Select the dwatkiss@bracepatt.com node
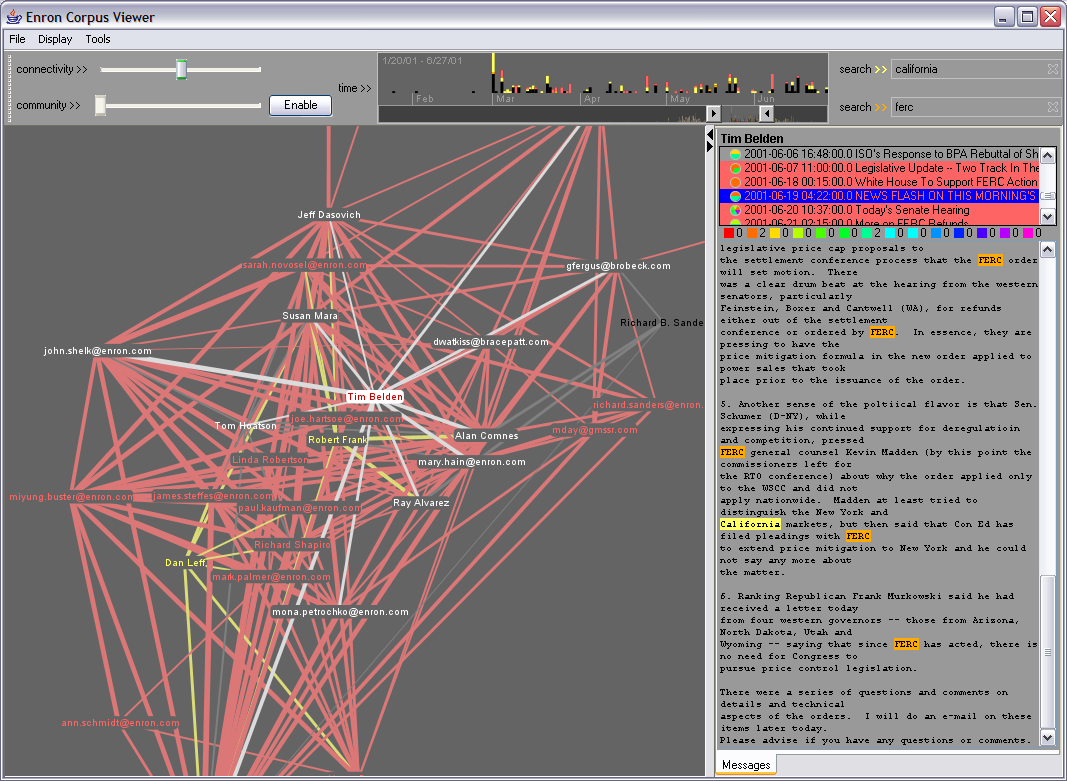Viewport: 1067px width, 781px height. pos(491,342)
